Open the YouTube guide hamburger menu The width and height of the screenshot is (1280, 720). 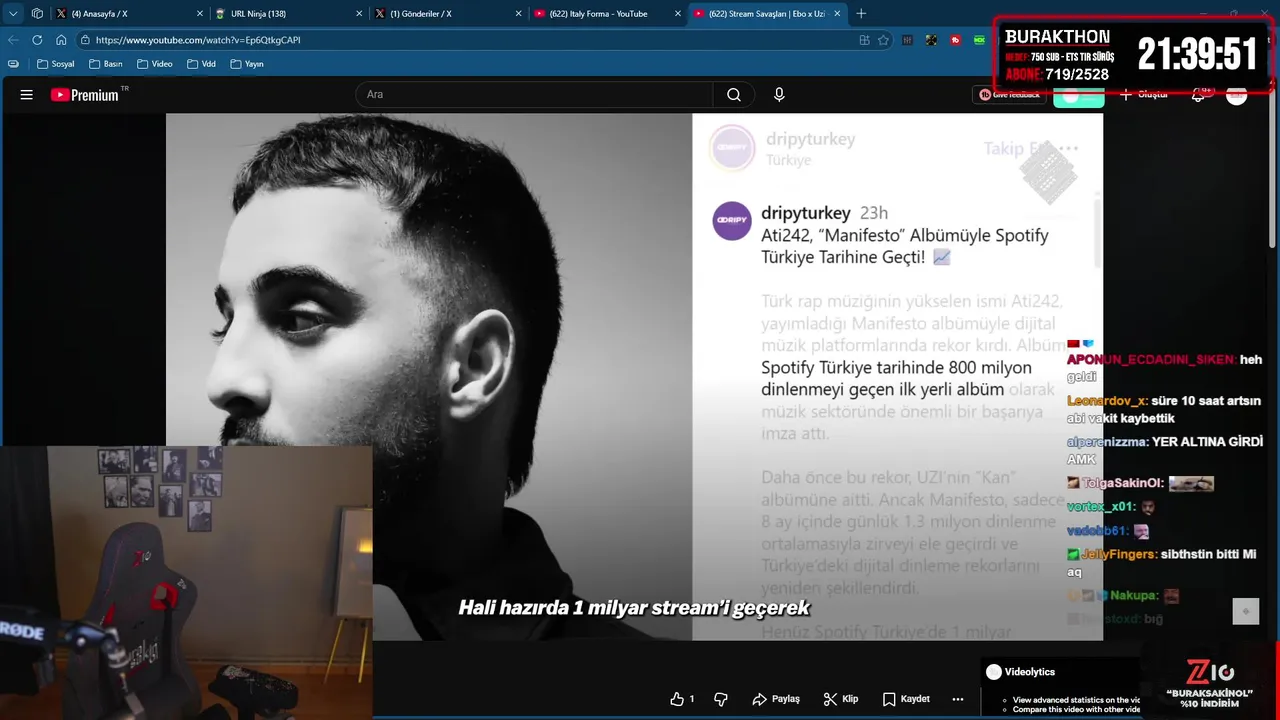(x=27, y=95)
